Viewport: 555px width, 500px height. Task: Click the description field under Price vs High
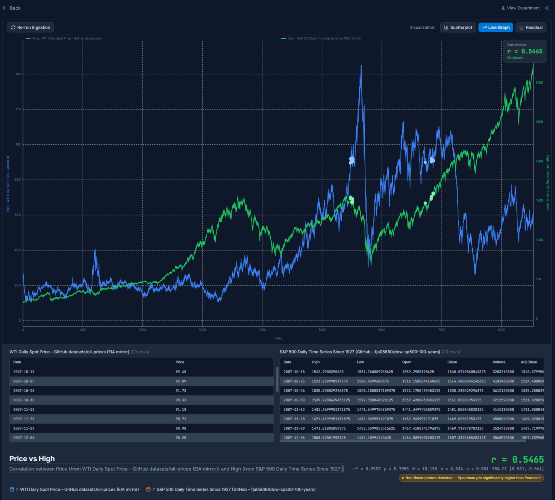click(176, 469)
